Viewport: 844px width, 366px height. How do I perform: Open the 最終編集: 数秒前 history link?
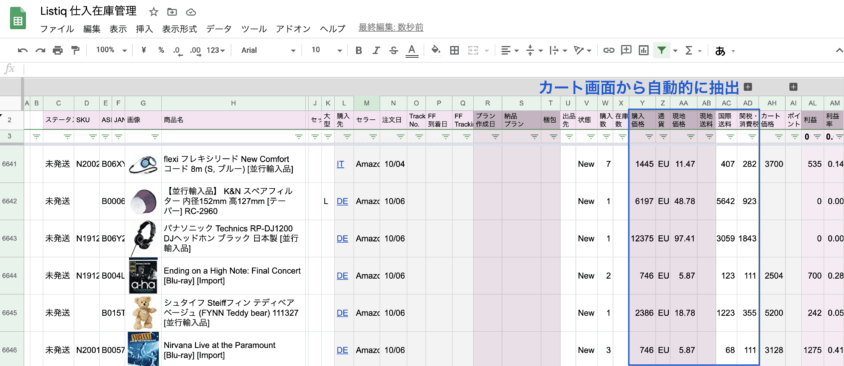[x=391, y=28]
